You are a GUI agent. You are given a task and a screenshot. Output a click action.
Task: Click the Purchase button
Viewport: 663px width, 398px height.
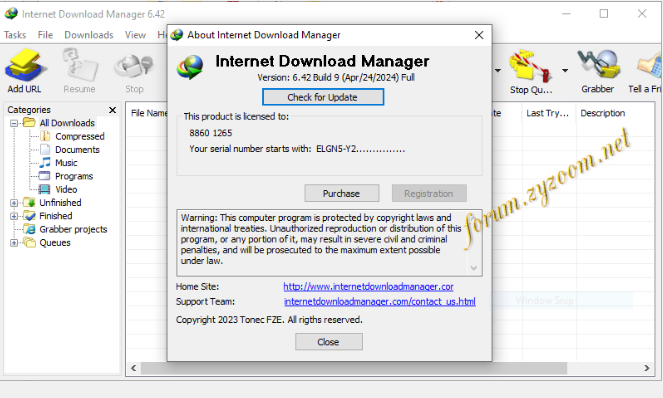(x=342, y=193)
